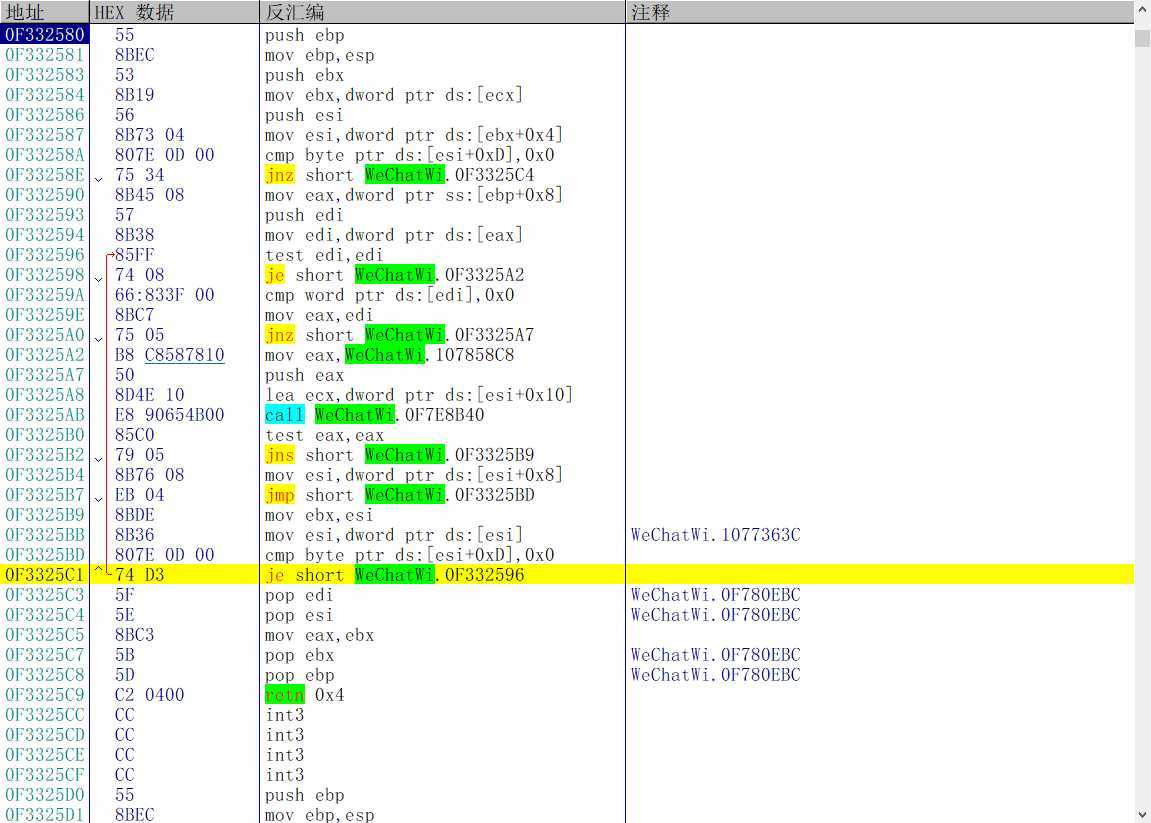The height and width of the screenshot is (823, 1151).
Task: Click hex bytes 66:833F 00
Action: [x=164, y=295]
